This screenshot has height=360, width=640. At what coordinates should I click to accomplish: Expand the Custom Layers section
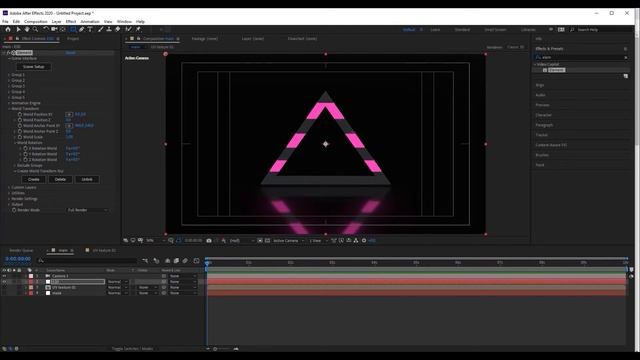(x=9, y=188)
